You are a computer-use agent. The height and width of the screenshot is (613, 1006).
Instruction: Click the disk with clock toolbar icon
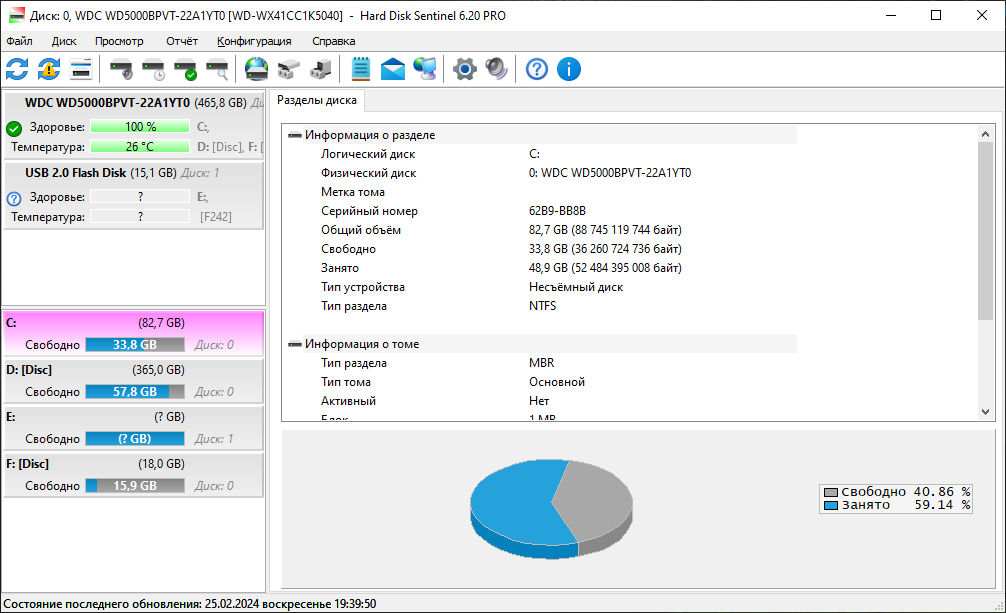153,69
